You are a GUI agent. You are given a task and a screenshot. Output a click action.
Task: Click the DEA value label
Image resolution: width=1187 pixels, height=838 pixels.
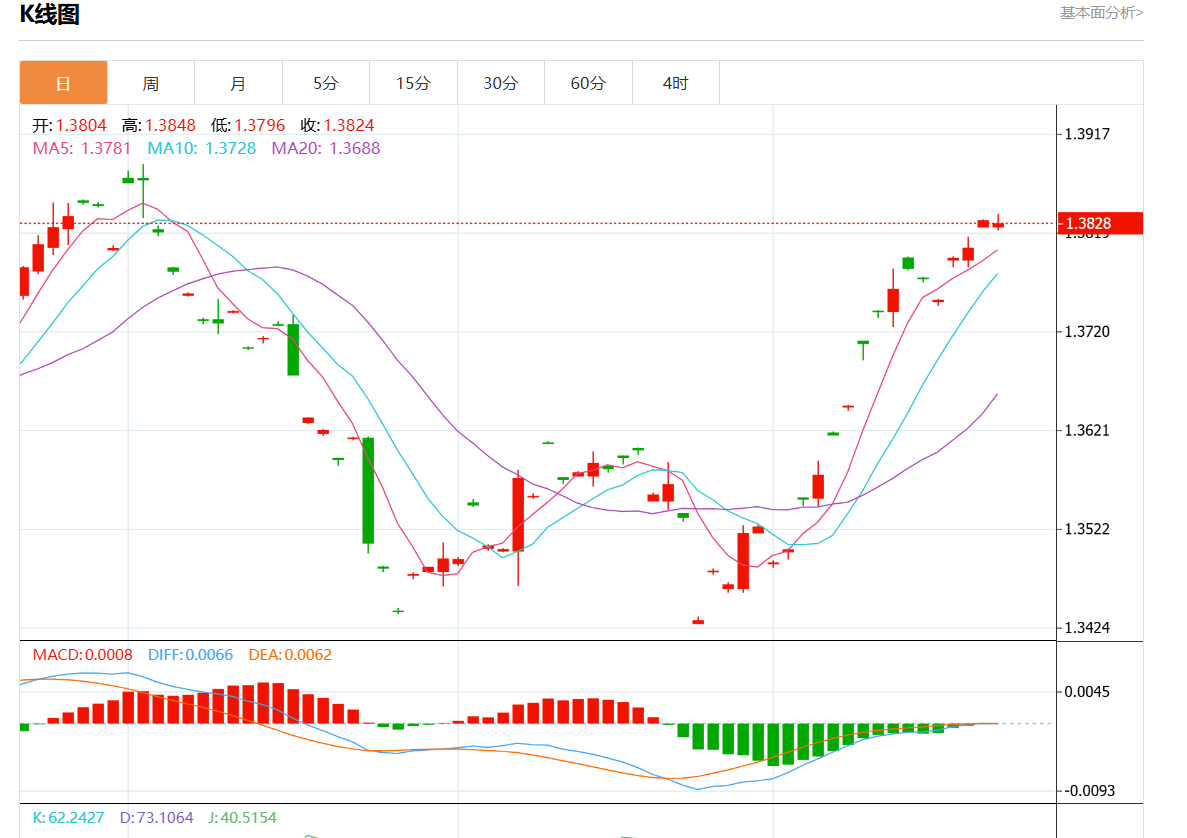289,655
